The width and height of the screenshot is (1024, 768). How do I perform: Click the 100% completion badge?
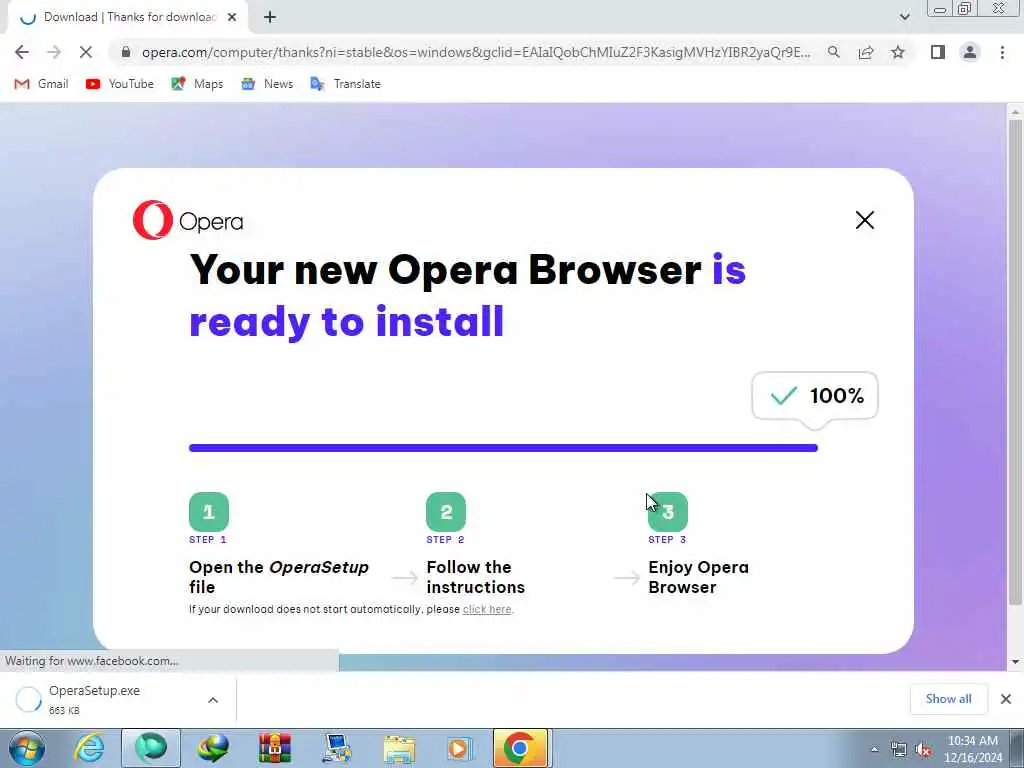coord(815,396)
